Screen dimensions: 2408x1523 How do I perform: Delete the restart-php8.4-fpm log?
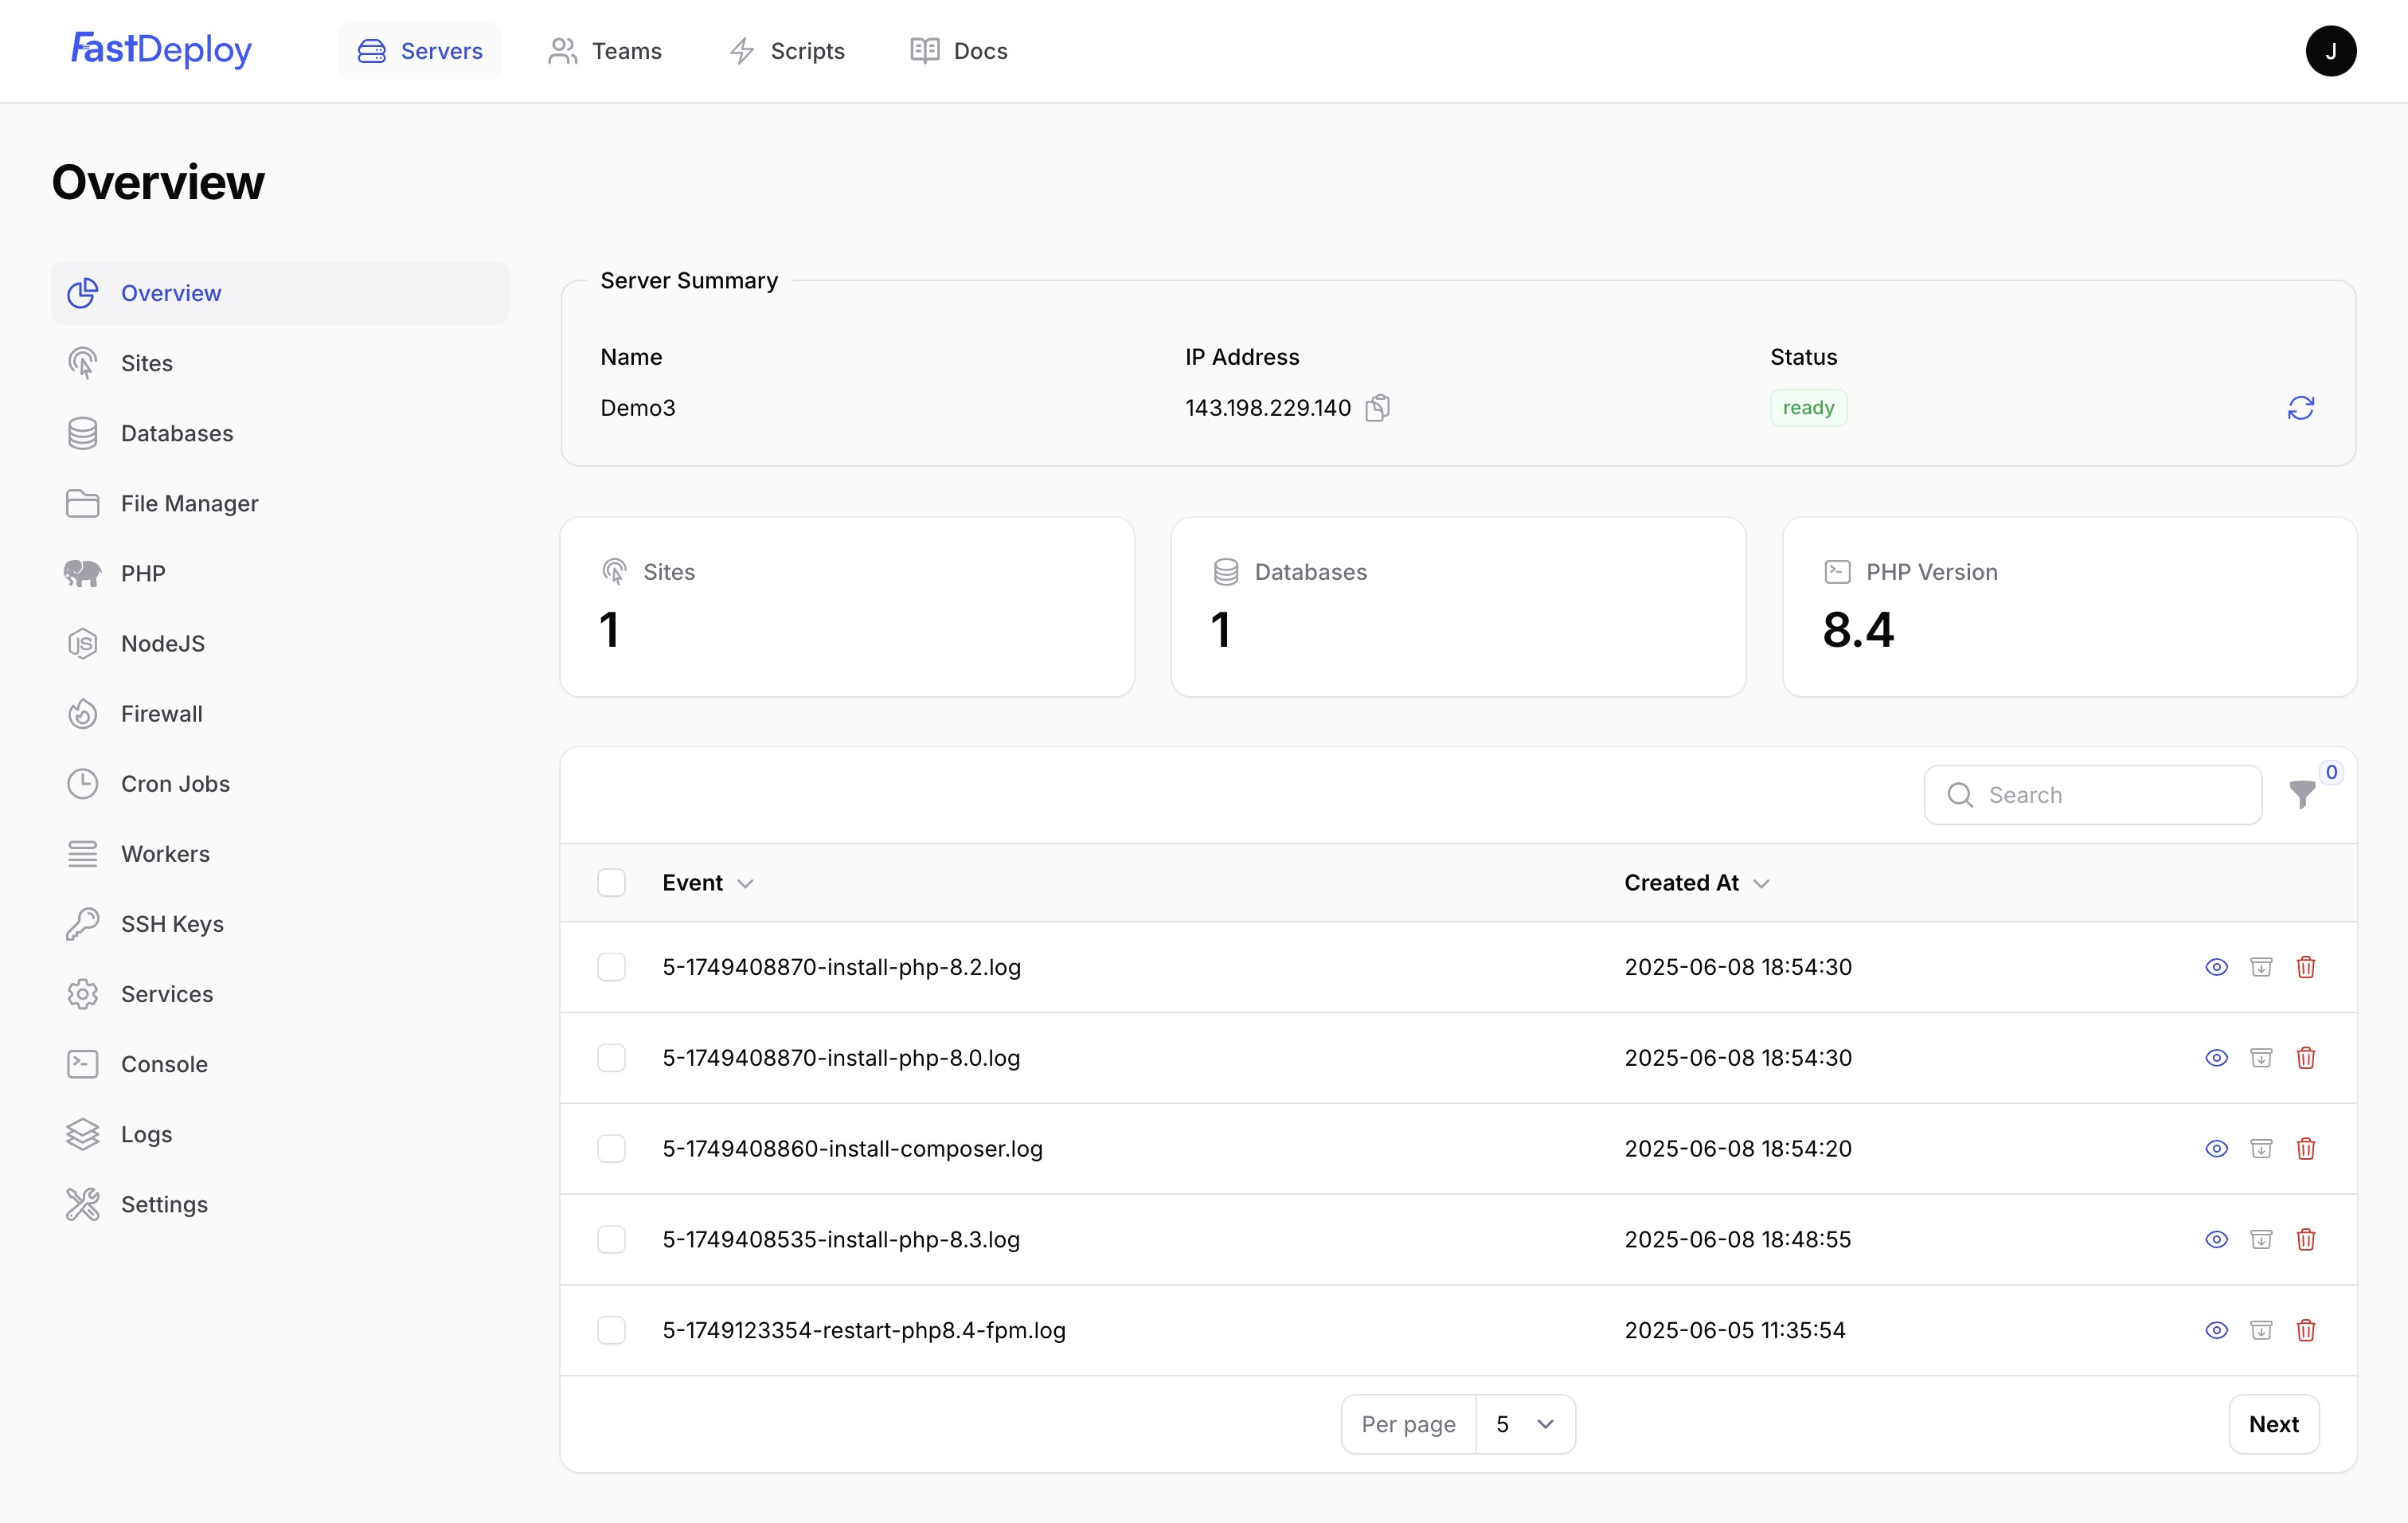pyautogui.click(x=2306, y=1330)
